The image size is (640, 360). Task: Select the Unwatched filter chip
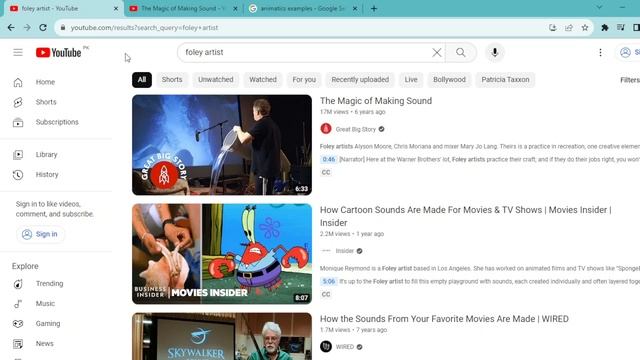tap(216, 80)
